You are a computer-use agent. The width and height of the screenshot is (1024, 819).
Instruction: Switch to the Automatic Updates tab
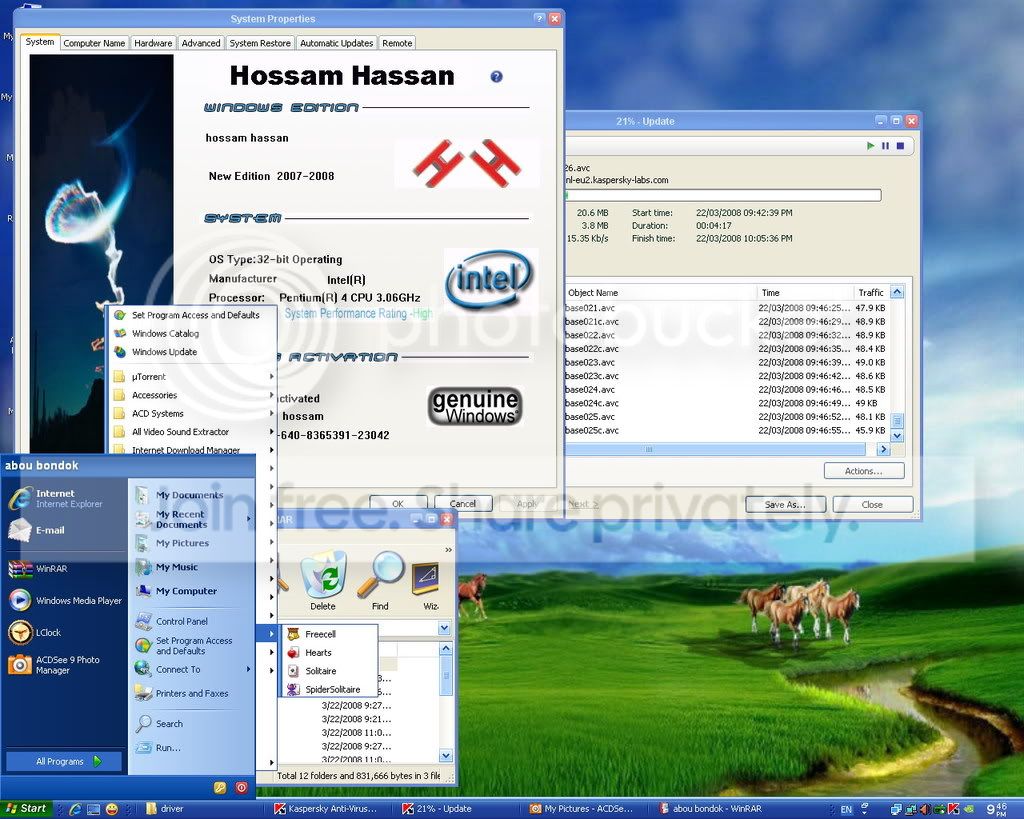click(336, 43)
